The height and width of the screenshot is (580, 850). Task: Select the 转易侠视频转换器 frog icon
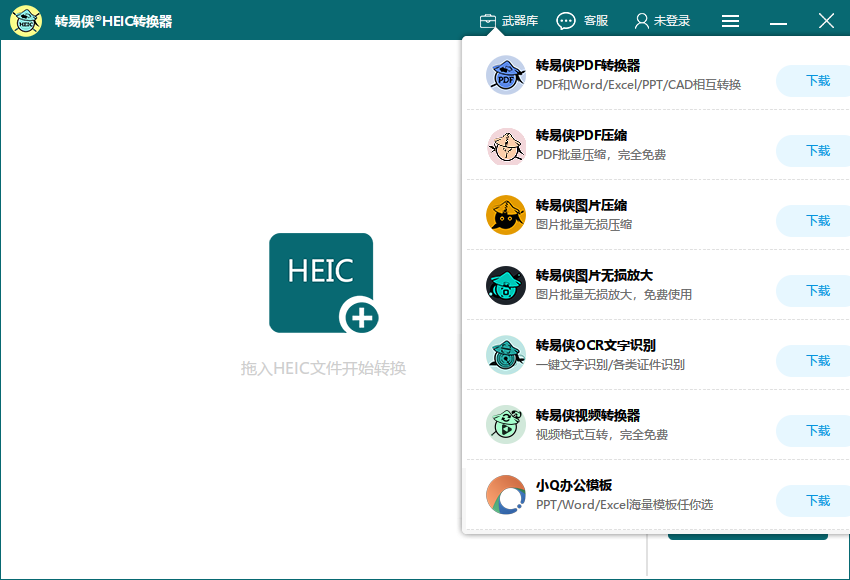[x=506, y=424]
